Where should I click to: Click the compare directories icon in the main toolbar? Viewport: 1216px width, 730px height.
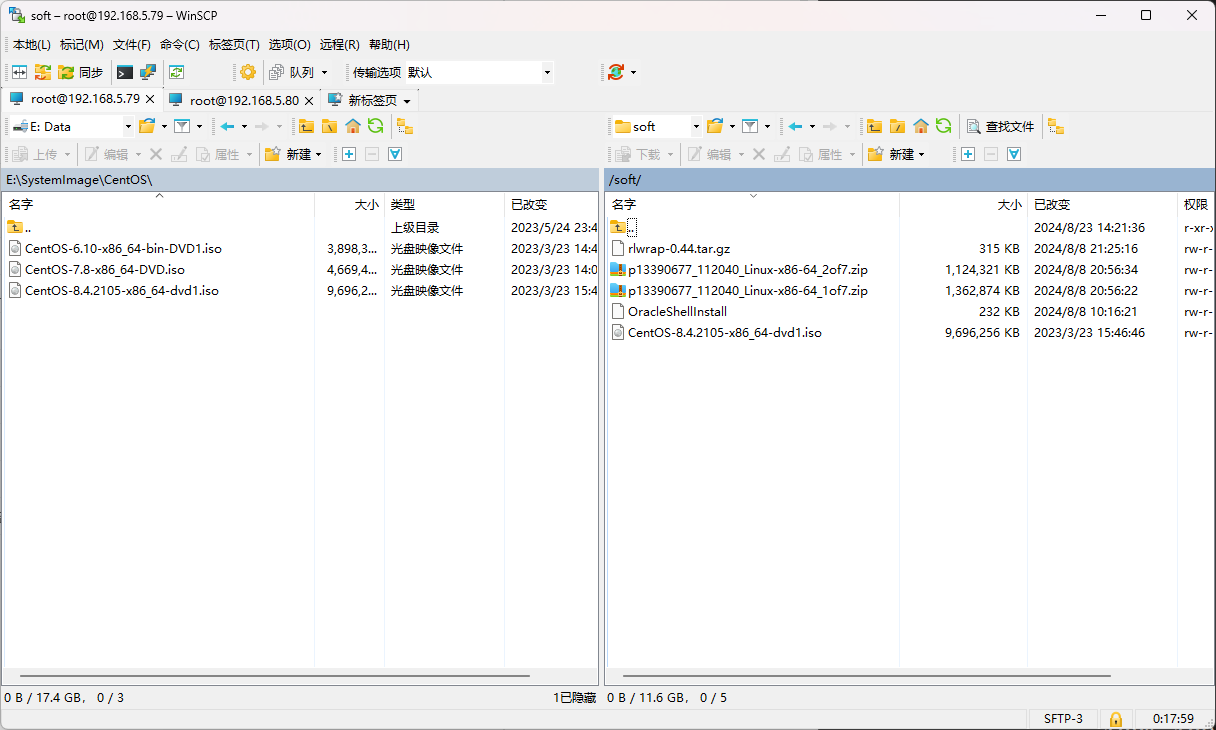[x=19, y=72]
